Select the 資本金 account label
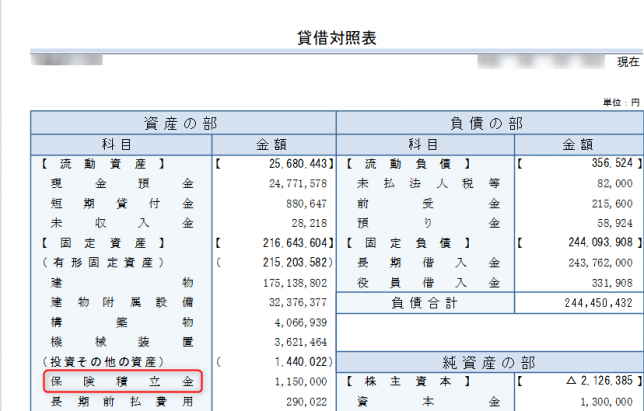 [x=428, y=401]
